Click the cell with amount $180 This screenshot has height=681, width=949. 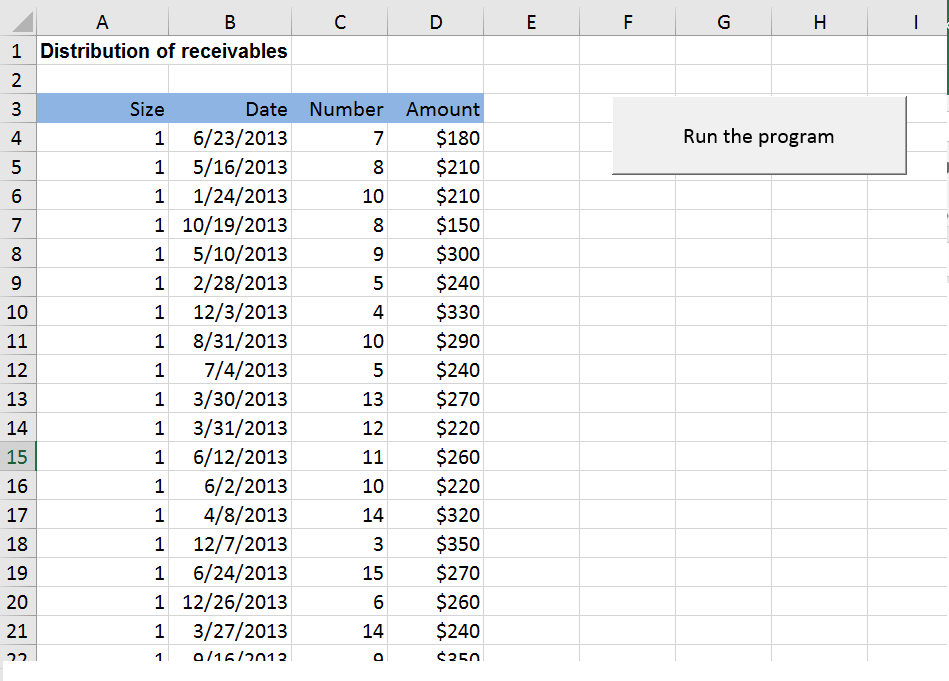[436, 138]
